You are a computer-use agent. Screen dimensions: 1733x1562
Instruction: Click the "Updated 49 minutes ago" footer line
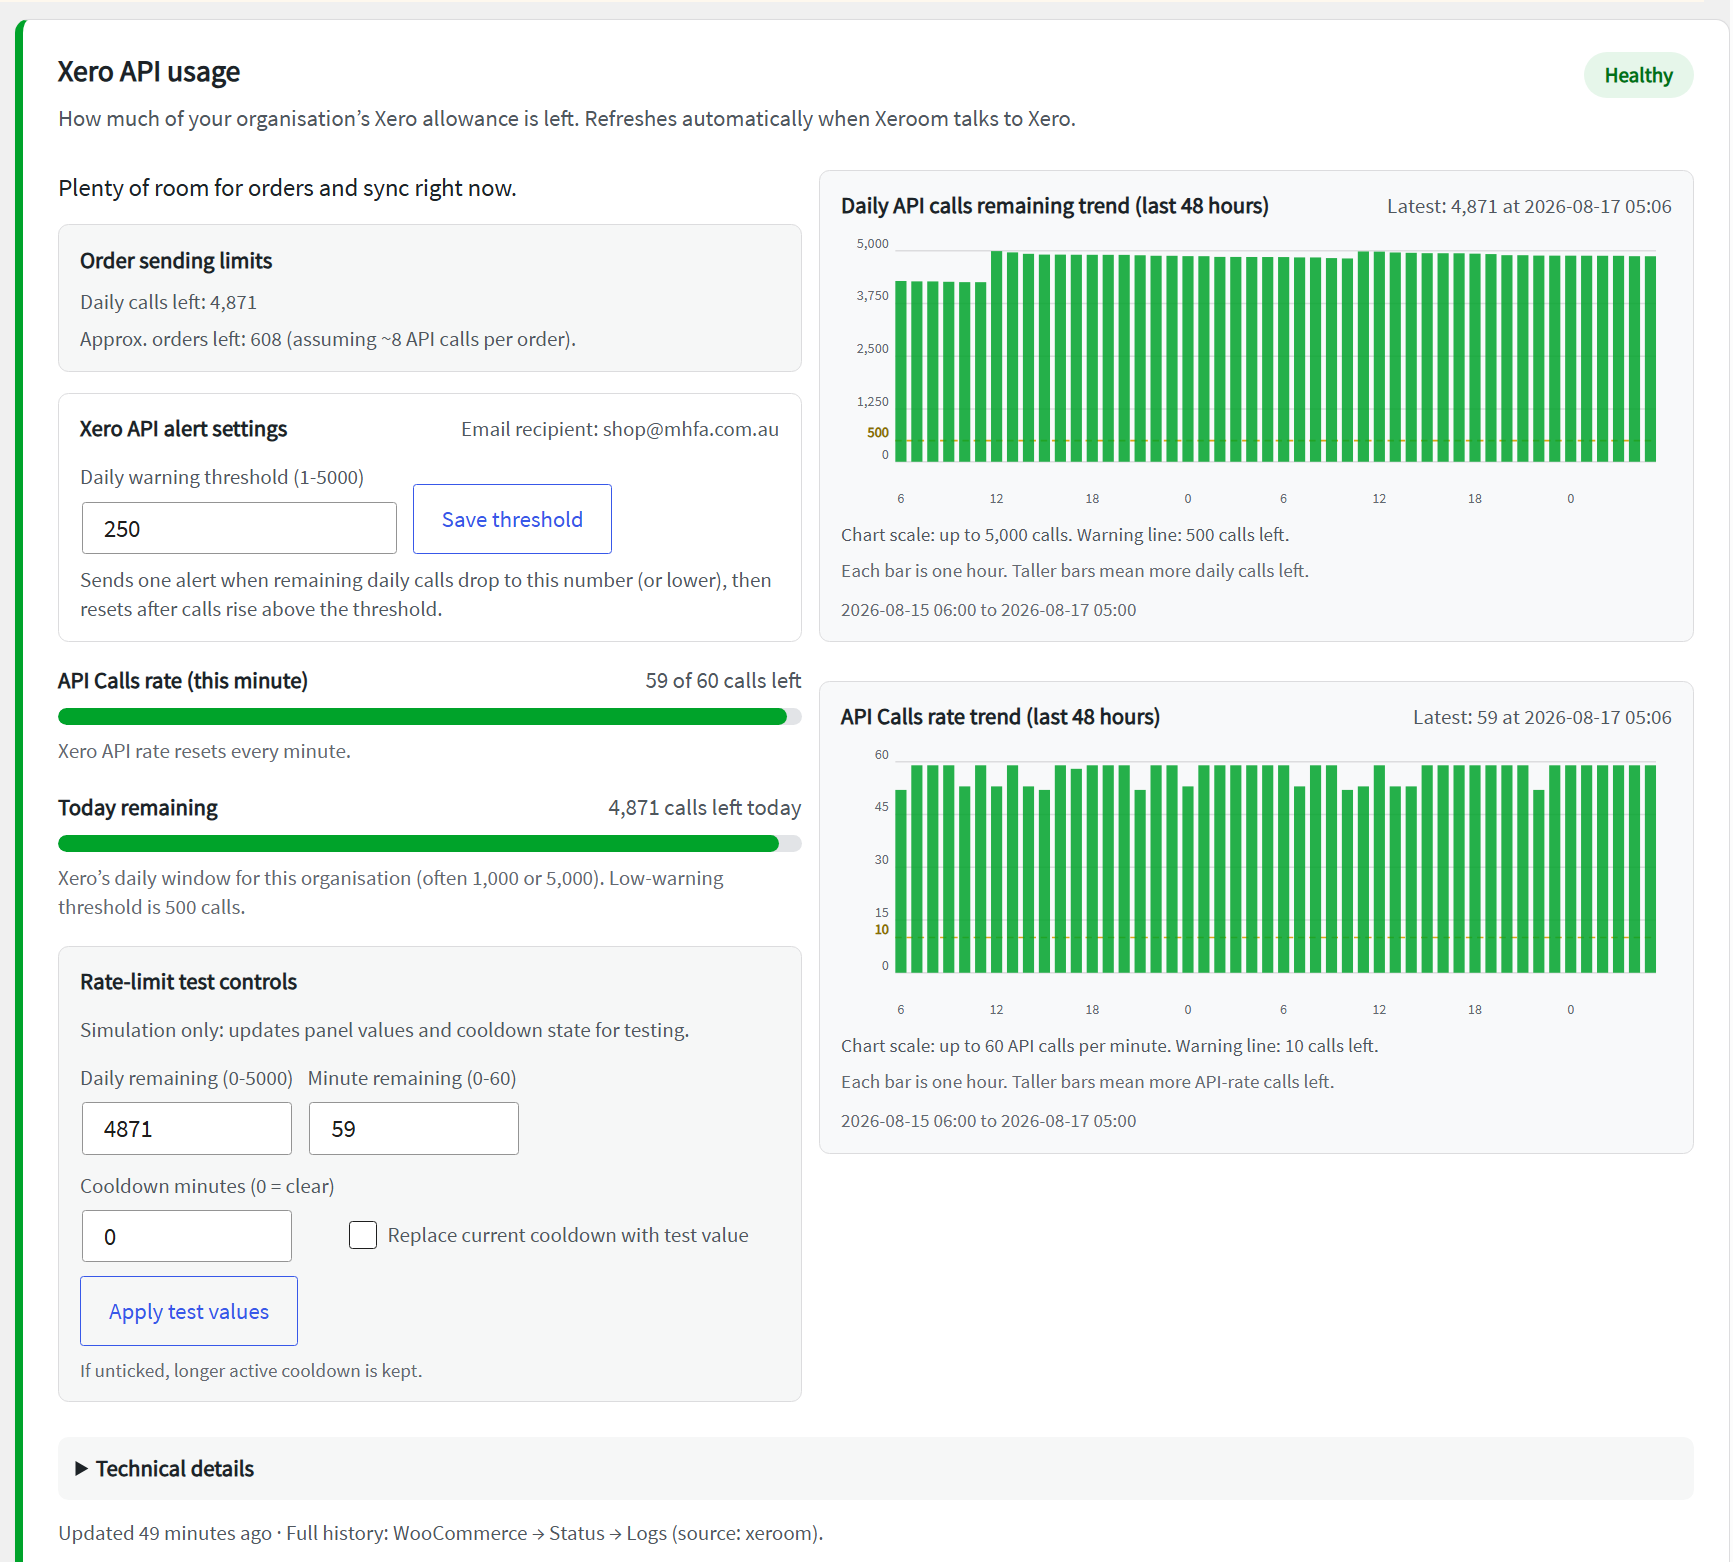tap(440, 1533)
